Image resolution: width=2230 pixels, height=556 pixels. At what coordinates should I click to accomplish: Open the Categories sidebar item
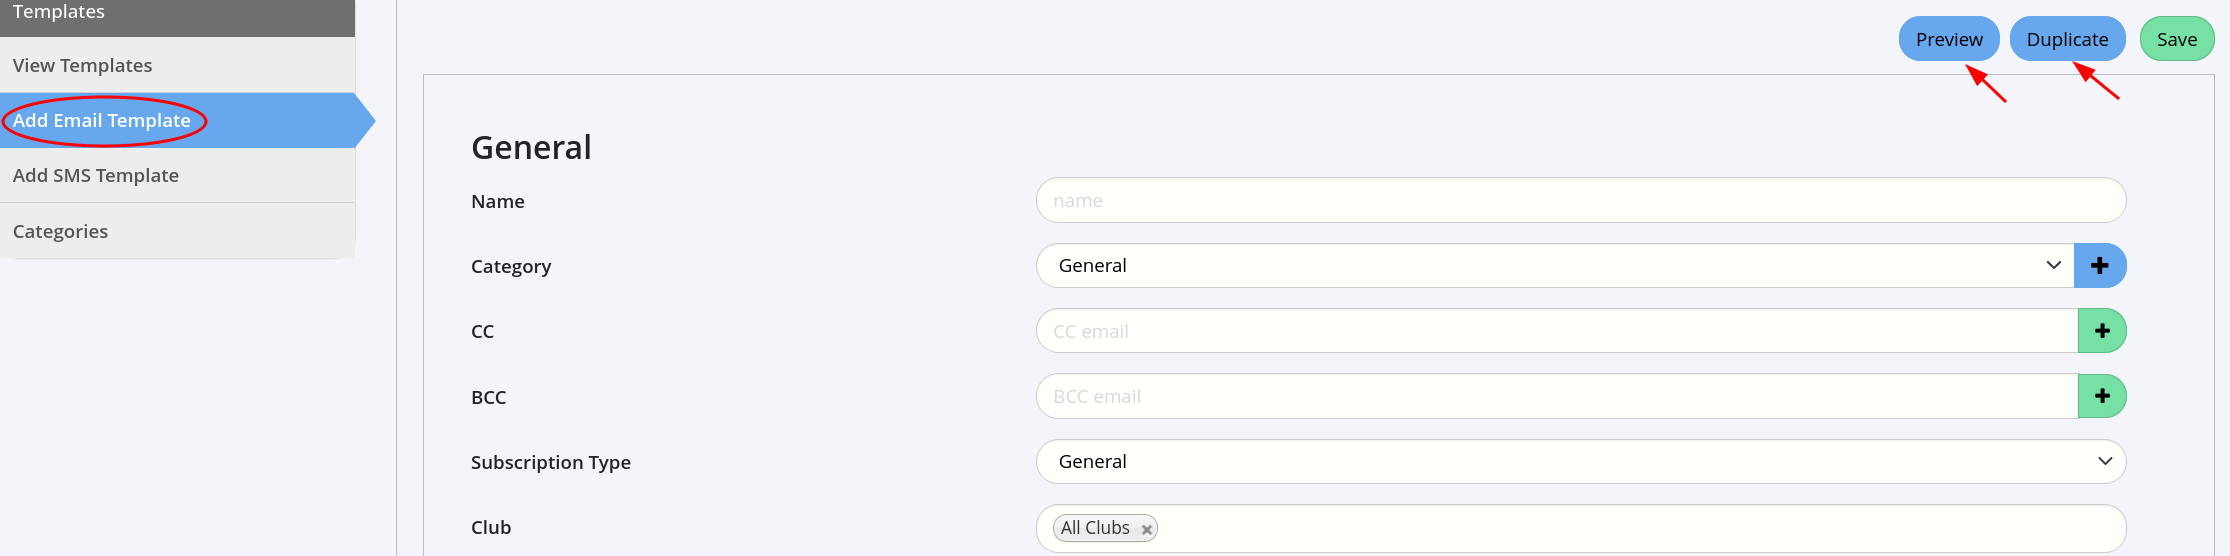pyautogui.click(x=61, y=232)
